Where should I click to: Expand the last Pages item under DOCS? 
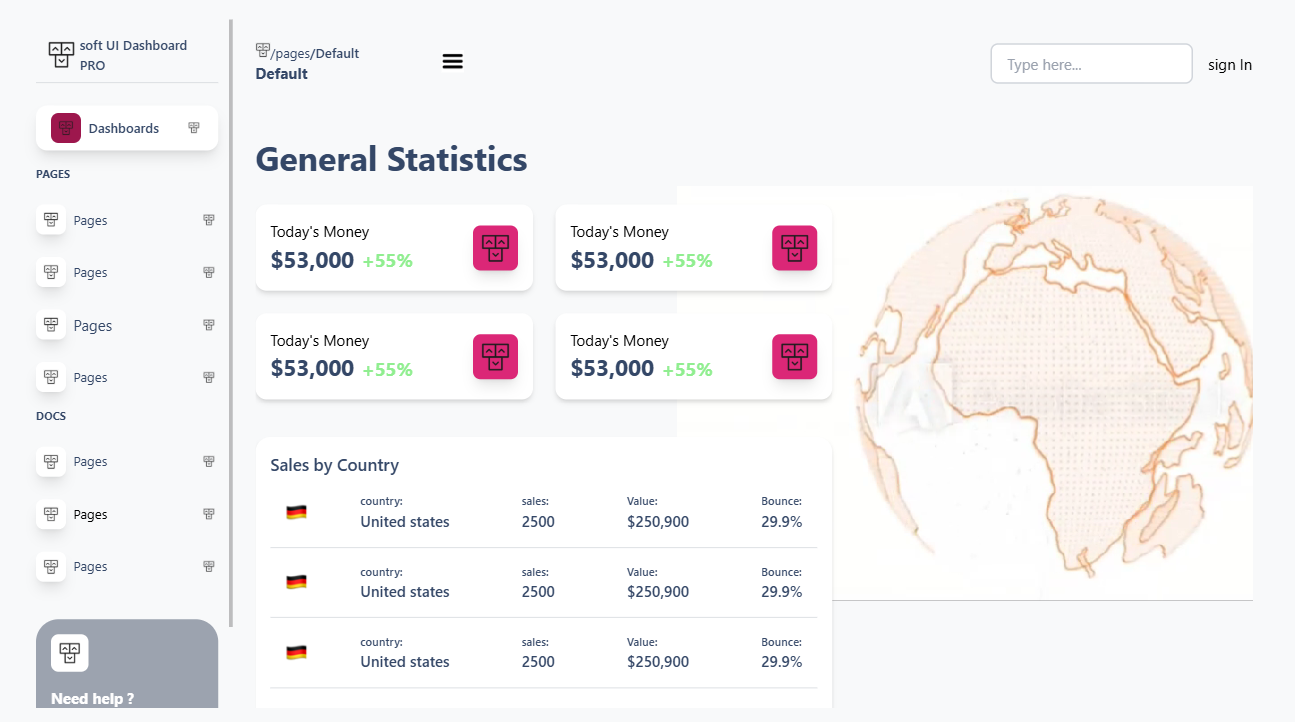point(209,566)
